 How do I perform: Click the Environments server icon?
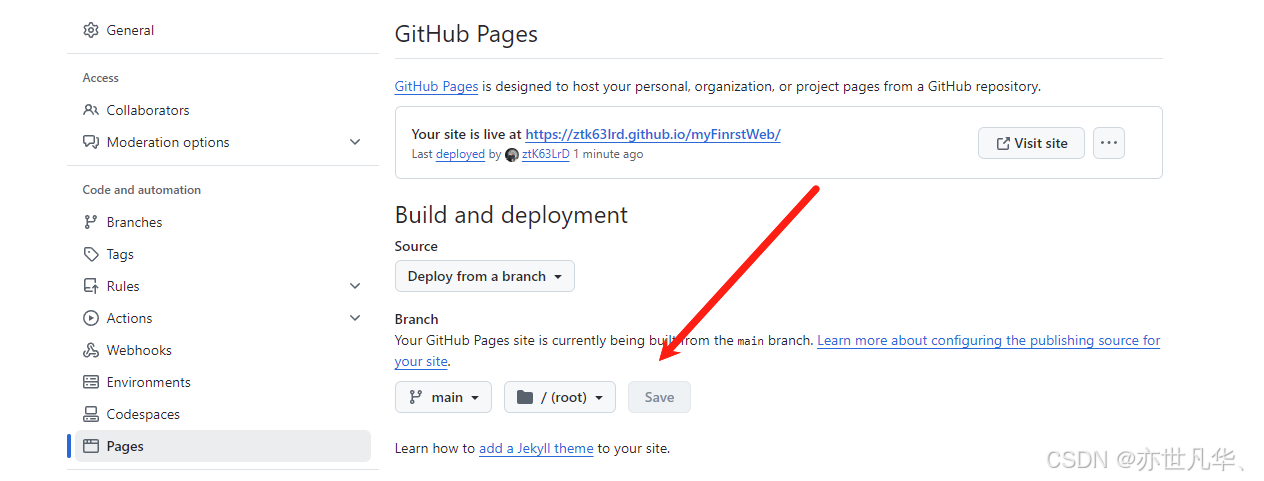click(91, 382)
